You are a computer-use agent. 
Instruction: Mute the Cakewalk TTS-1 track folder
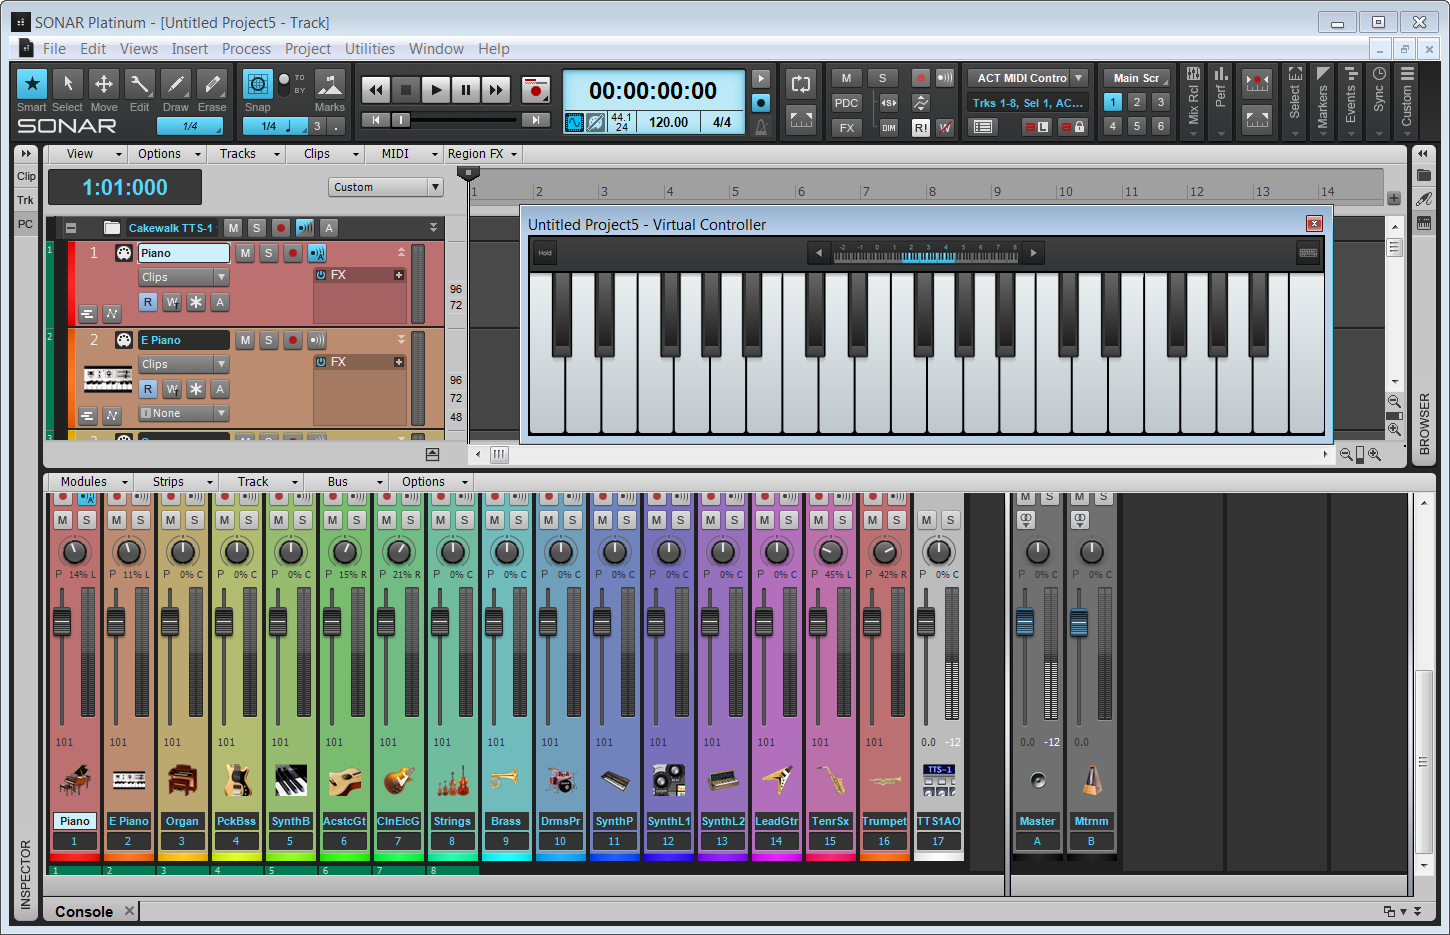click(x=233, y=228)
